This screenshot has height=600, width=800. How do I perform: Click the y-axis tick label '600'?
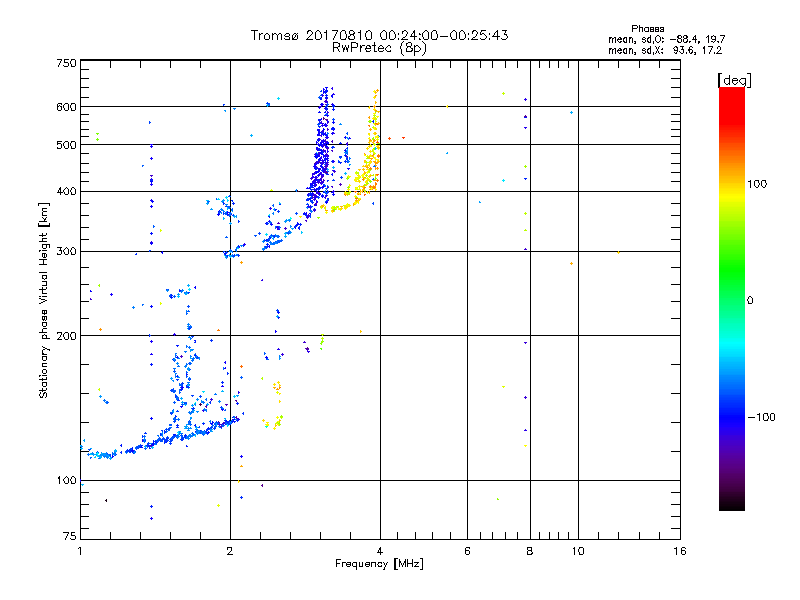pyautogui.click(x=66, y=107)
